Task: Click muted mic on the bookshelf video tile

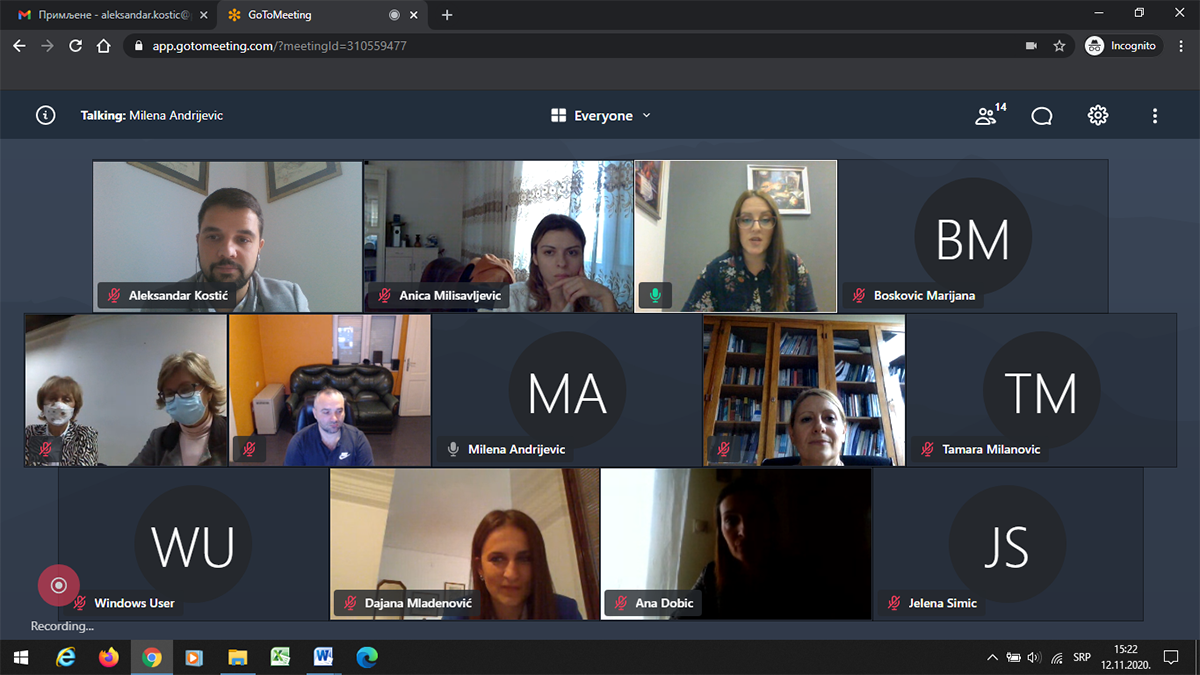Action: point(724,449)
